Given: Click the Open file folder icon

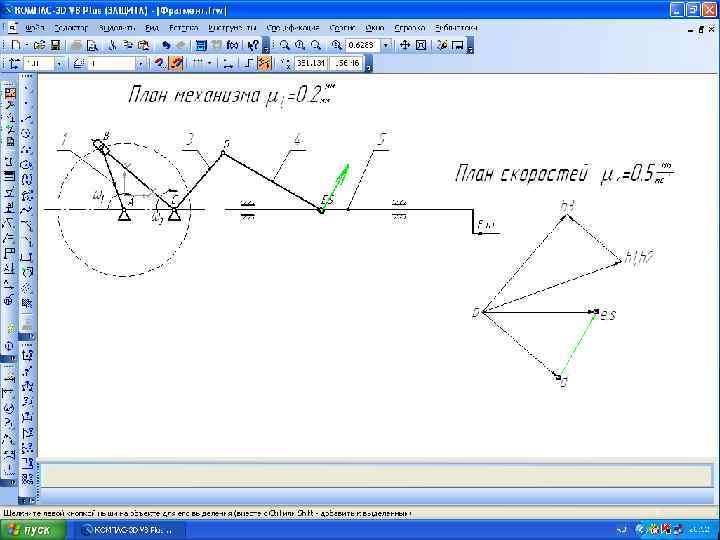Looking at the screenshot, I should click(x=39, y=45).
